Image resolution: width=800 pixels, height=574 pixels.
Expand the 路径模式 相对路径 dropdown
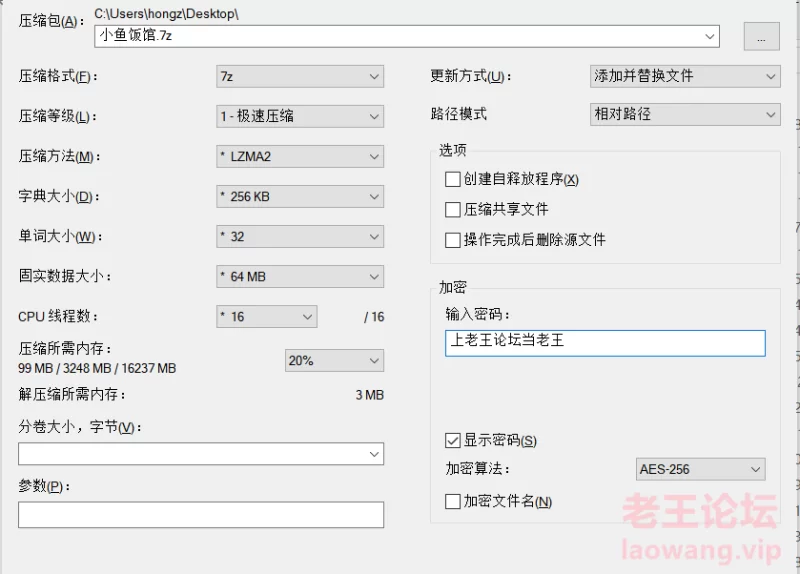pos(685,114)
